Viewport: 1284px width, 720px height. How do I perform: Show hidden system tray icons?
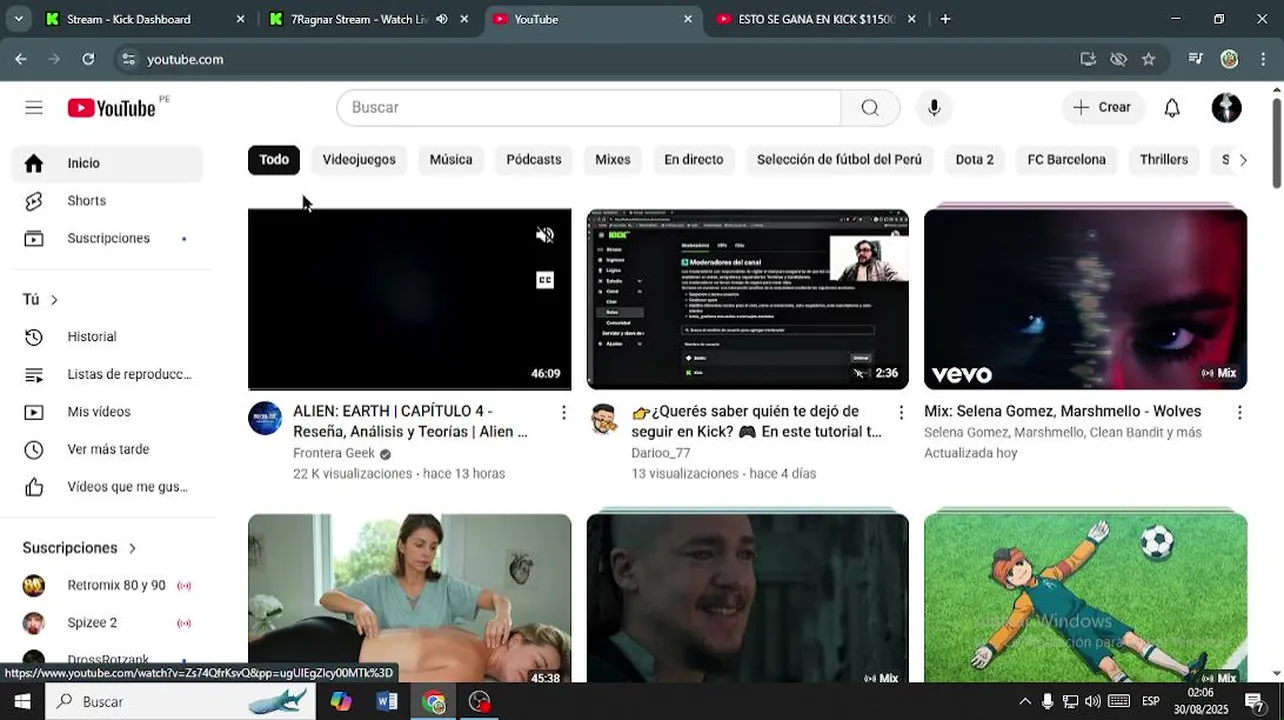point(1024,702)
